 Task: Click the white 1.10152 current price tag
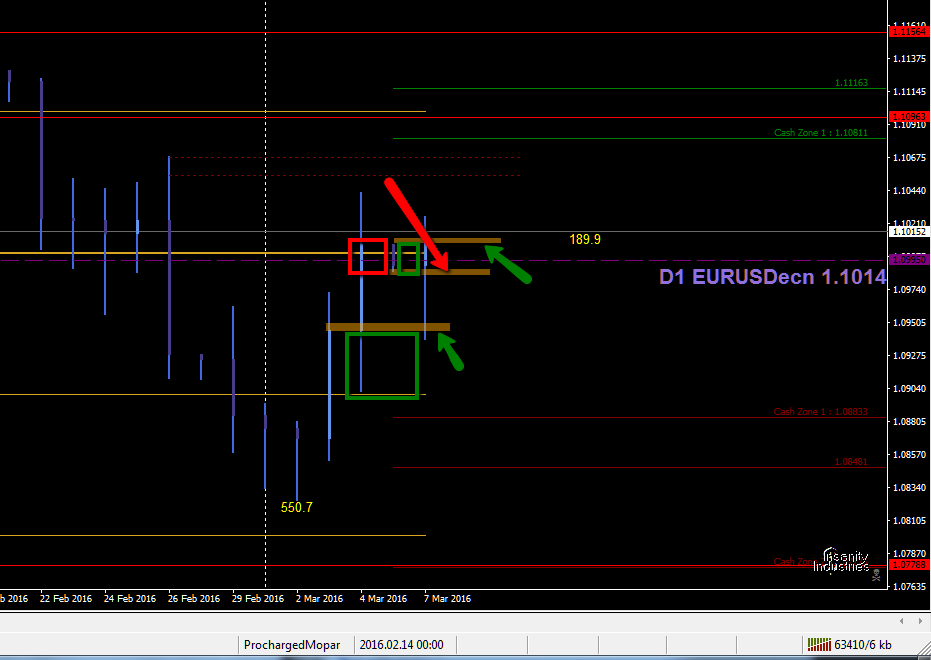(x=910, y=231)
